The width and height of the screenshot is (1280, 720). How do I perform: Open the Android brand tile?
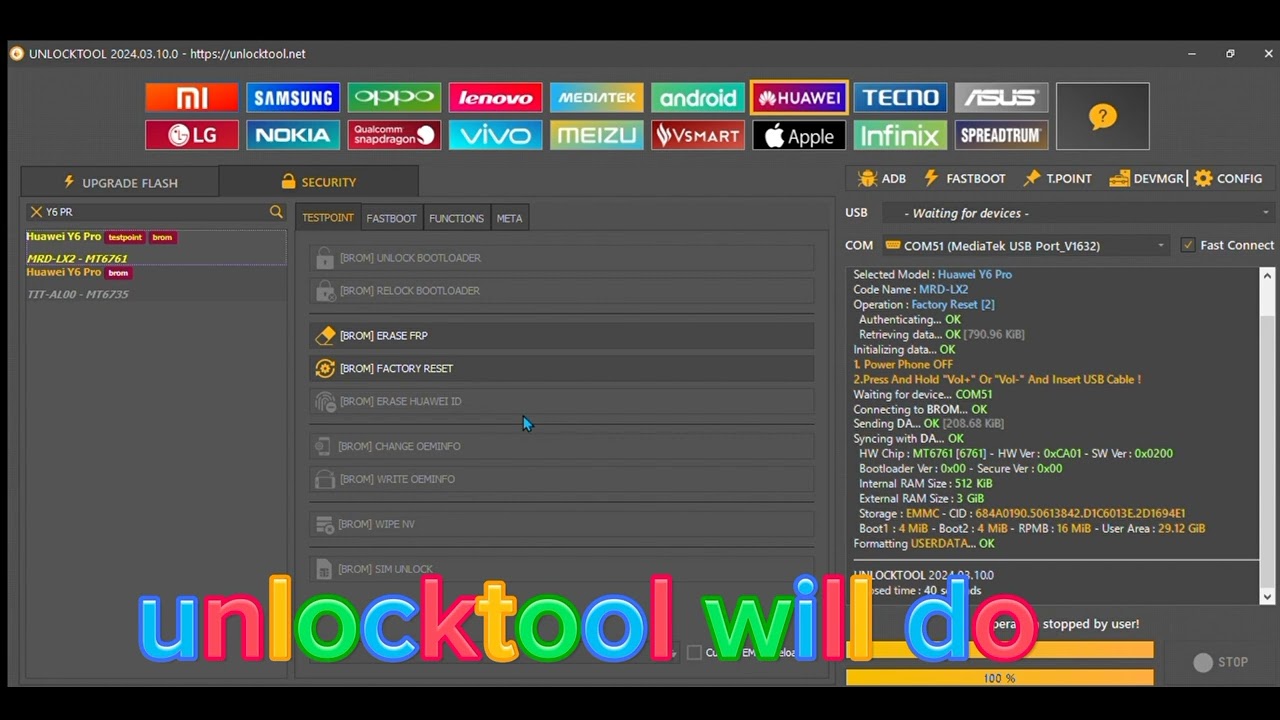coord(697,97)
